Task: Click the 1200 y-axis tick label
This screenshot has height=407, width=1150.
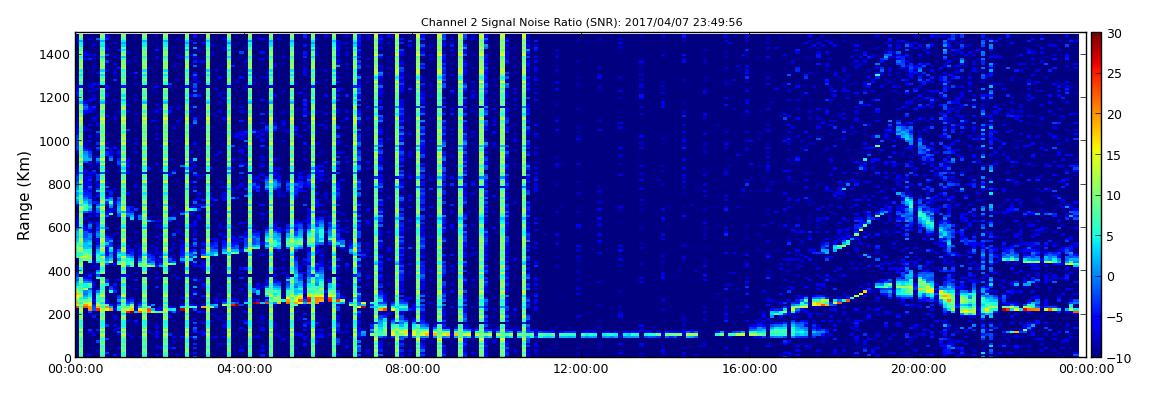Action: click(x=55, y=98)
